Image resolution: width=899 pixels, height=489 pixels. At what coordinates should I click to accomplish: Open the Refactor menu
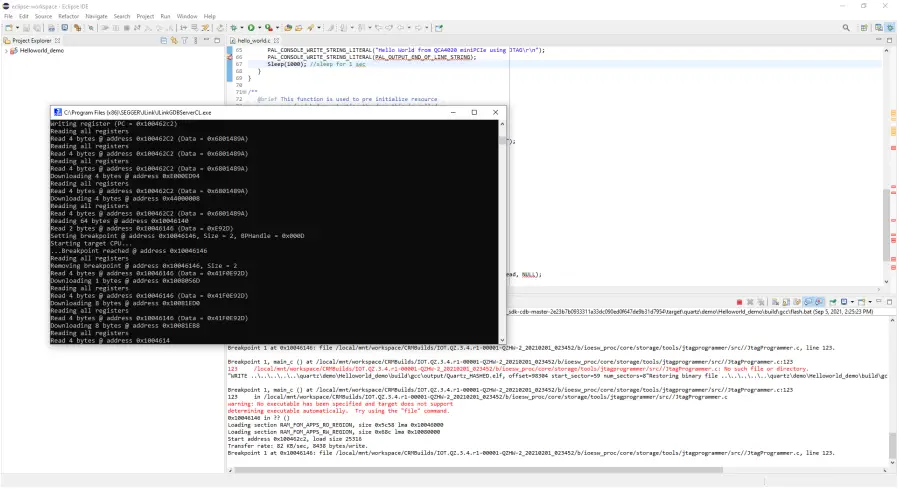[68, 16]
